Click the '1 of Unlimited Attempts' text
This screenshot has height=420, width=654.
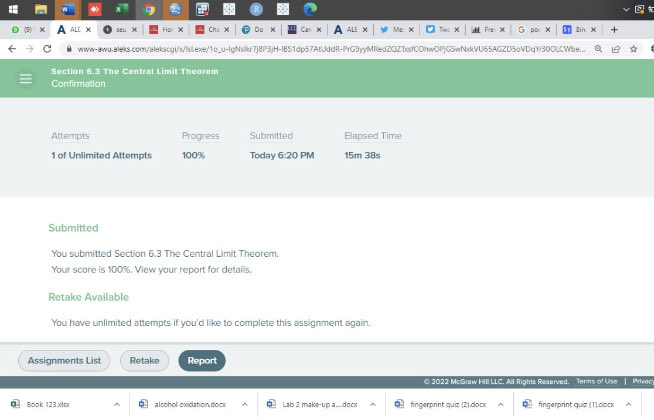pyautogui.click(x=102, y=155)
